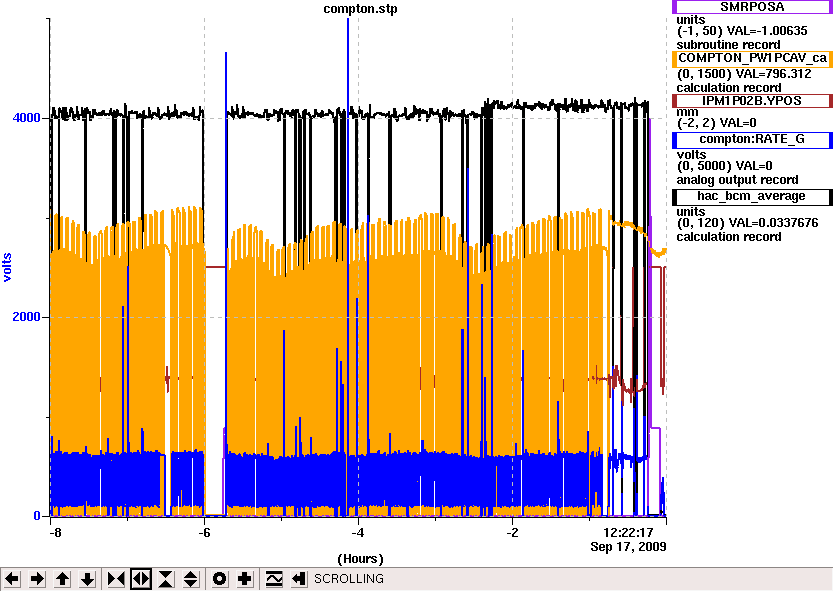Click the -6 hour axis label
Screen dimensions: 833x591
205,533
